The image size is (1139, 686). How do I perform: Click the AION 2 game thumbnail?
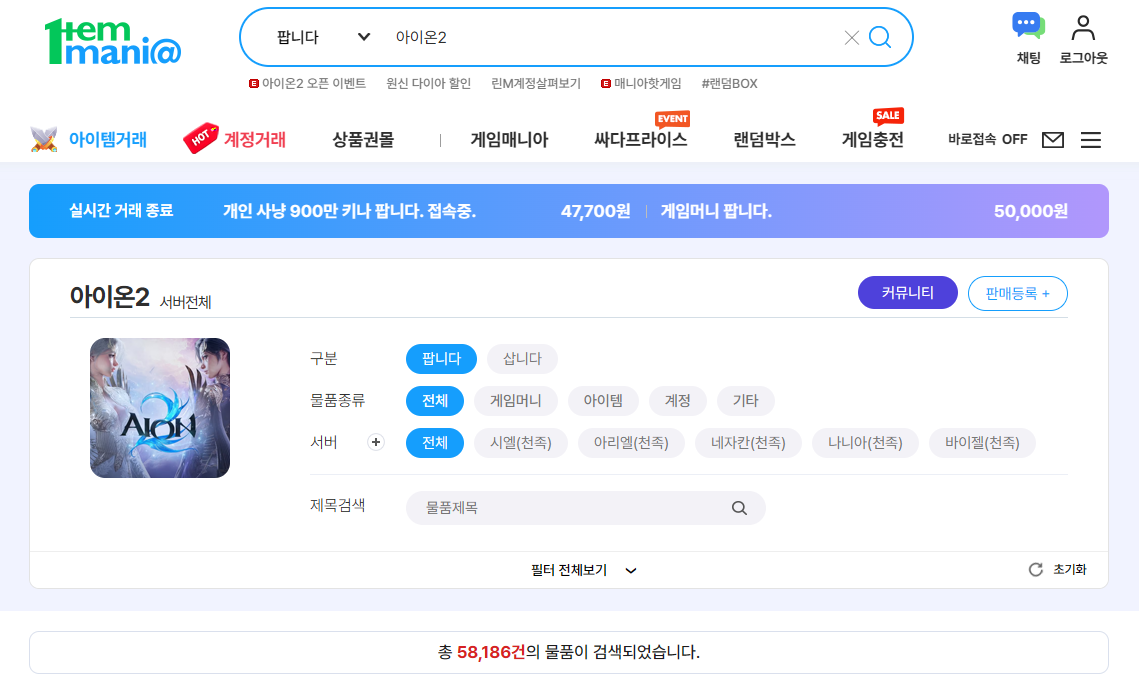pos(160,408)
